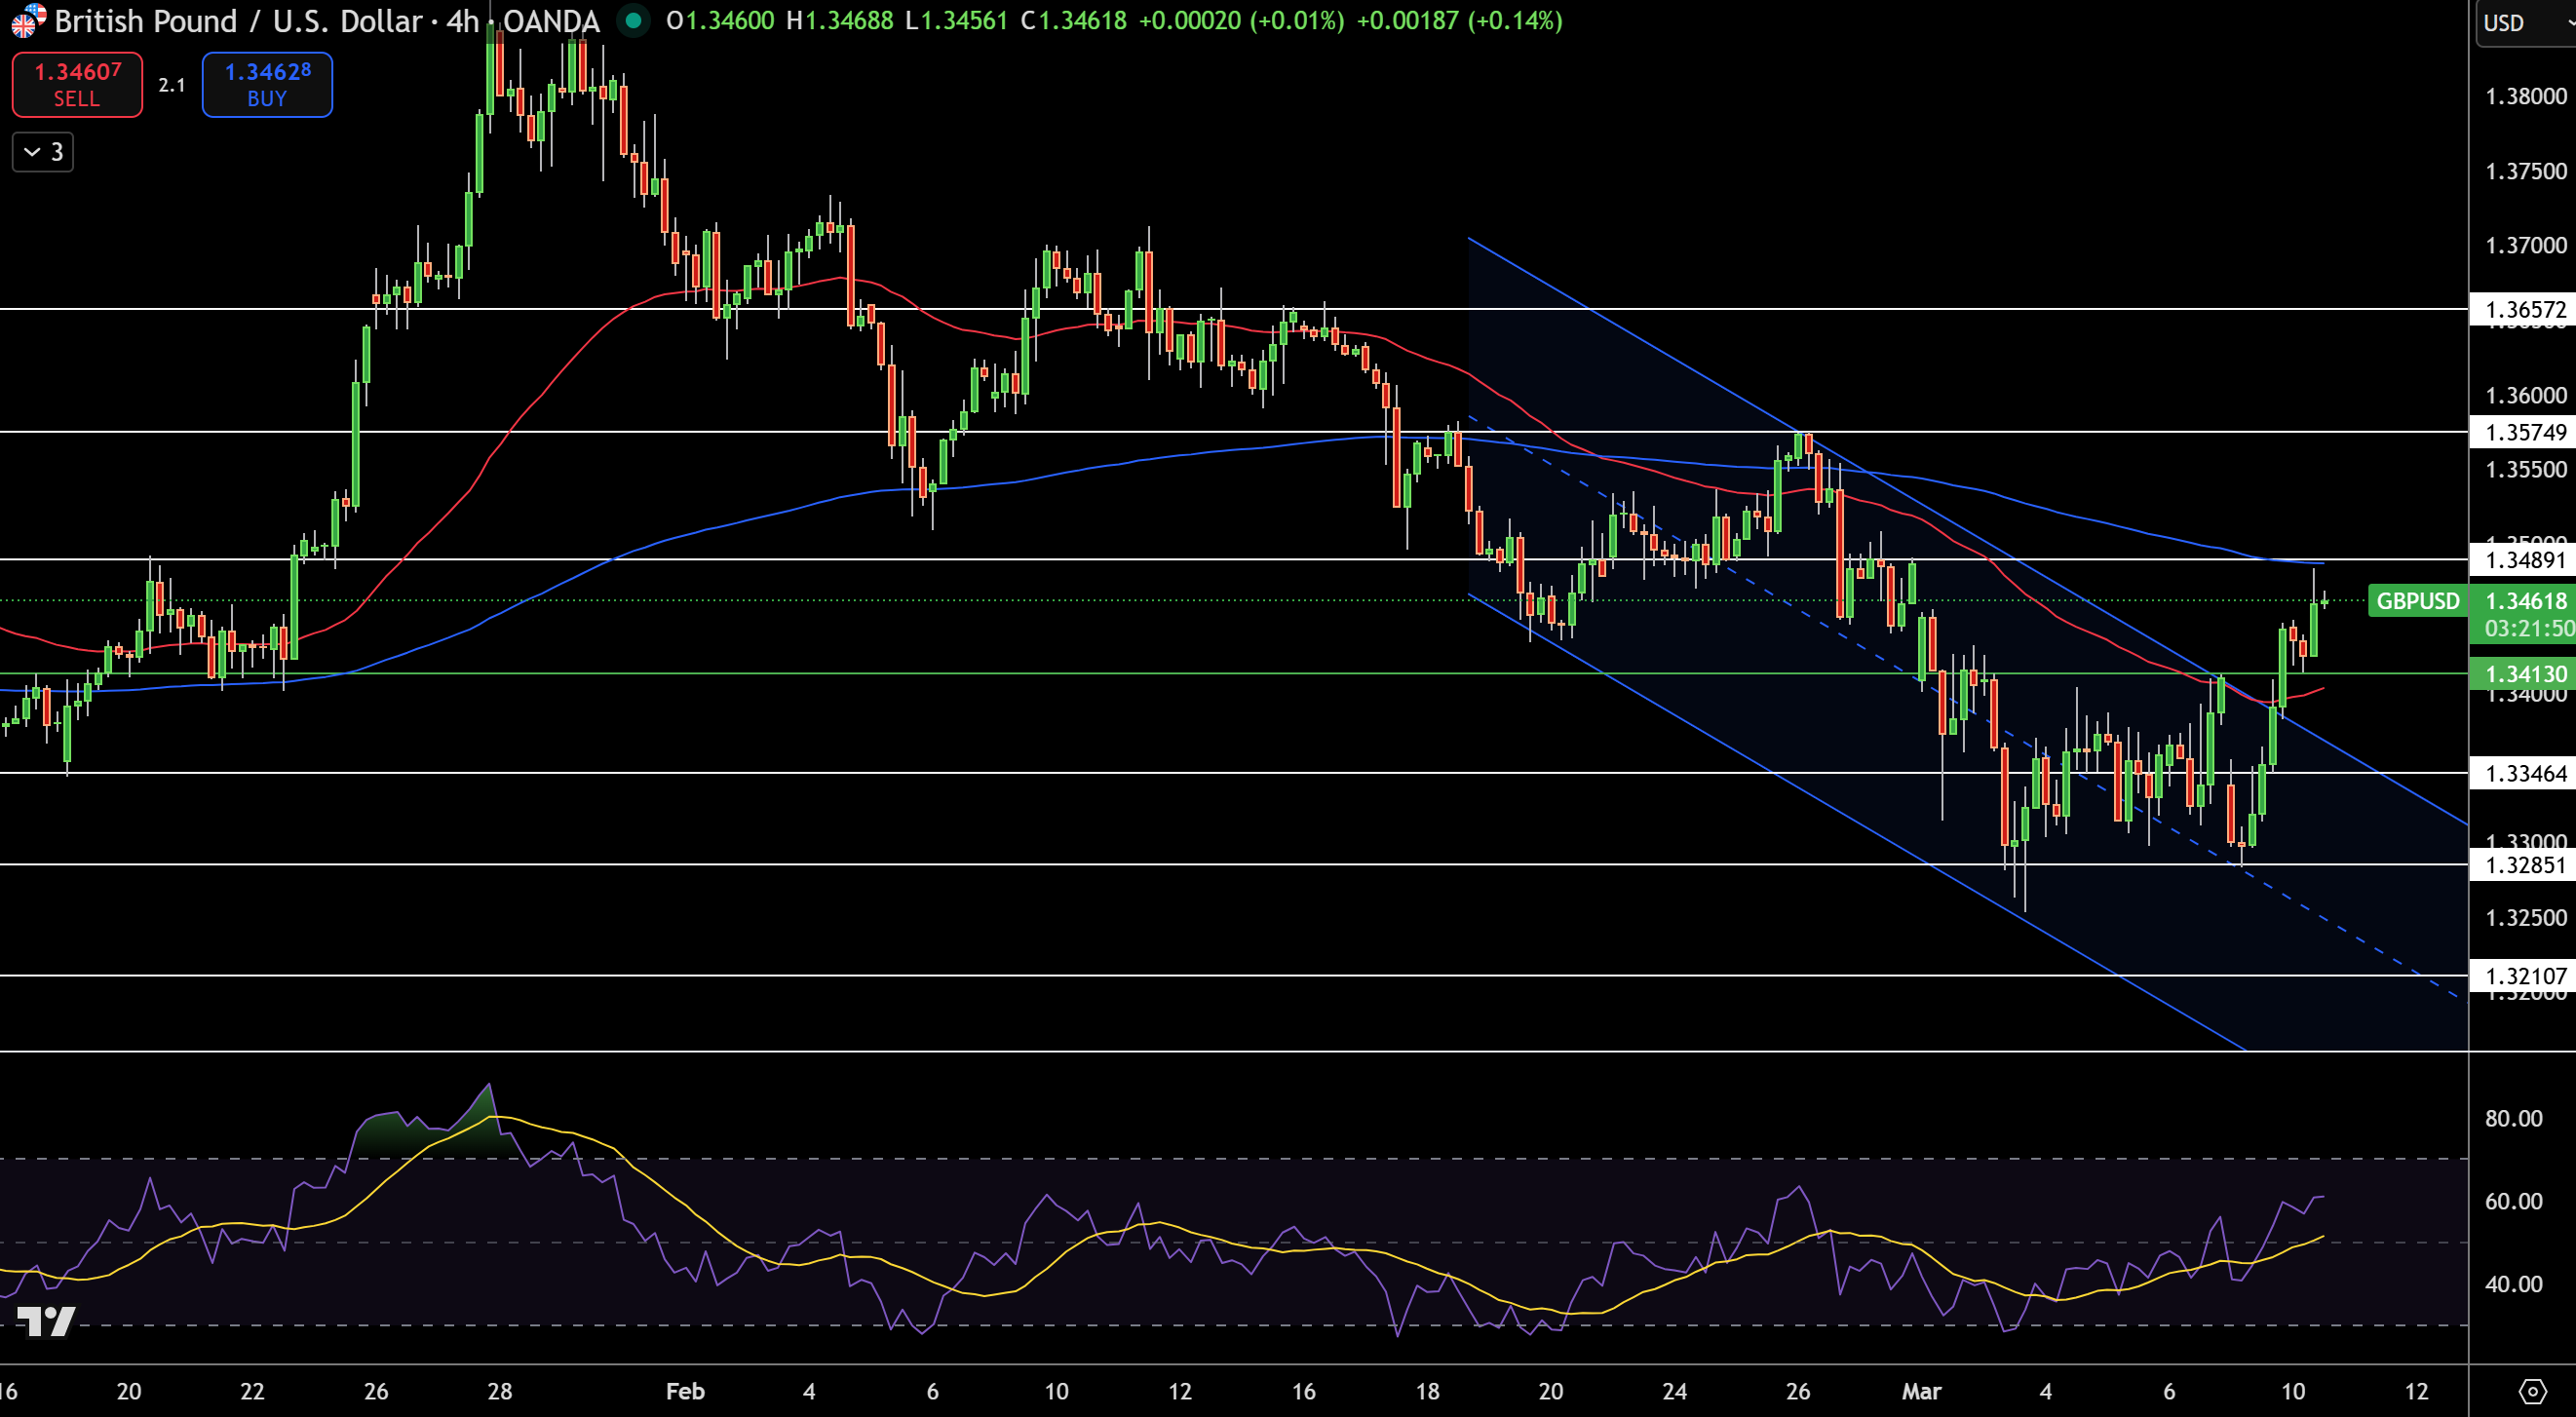Viewport: 2576px width, 1417px height.
Task: Click the 2.1 spread value
Action: (172, 85)
